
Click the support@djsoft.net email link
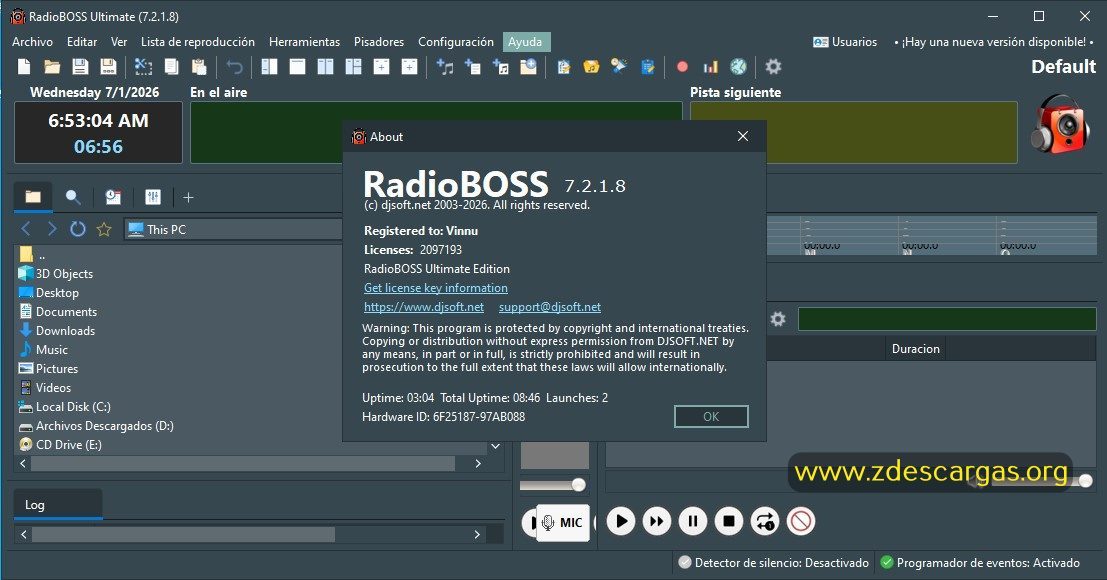point(550,307)
